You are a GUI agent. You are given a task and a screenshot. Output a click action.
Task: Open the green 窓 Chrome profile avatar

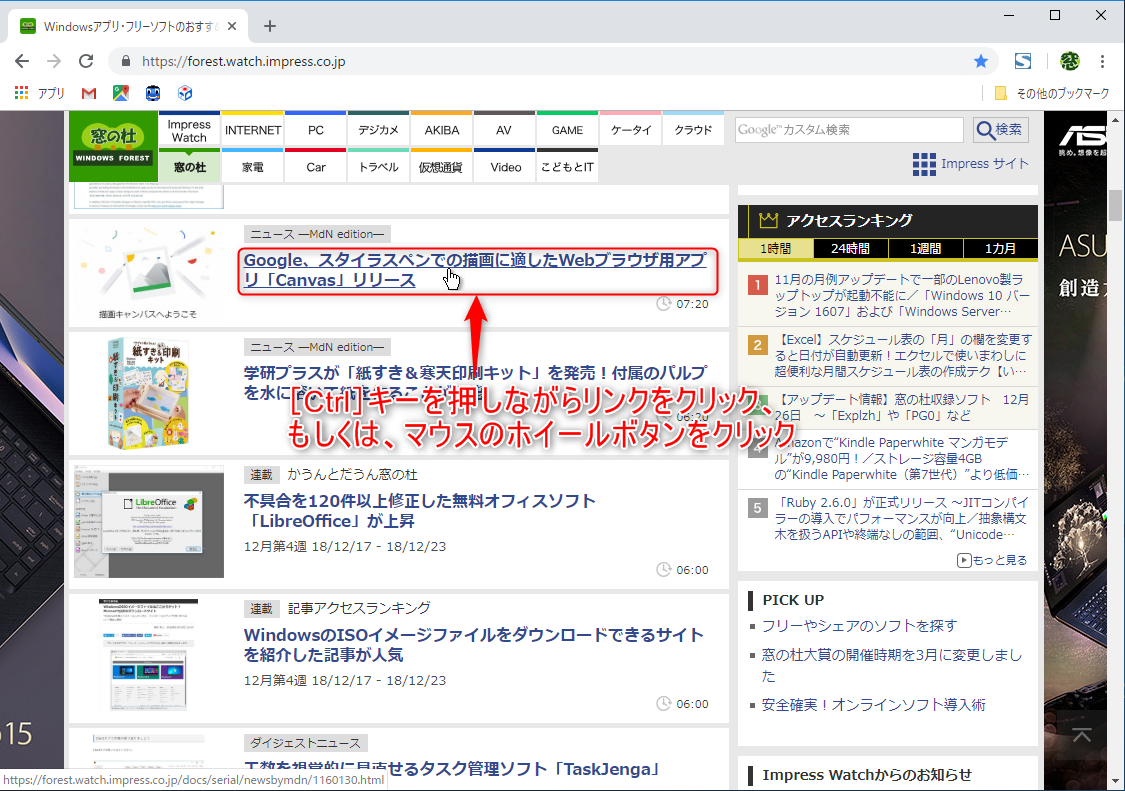click(x=1070, y=61)
